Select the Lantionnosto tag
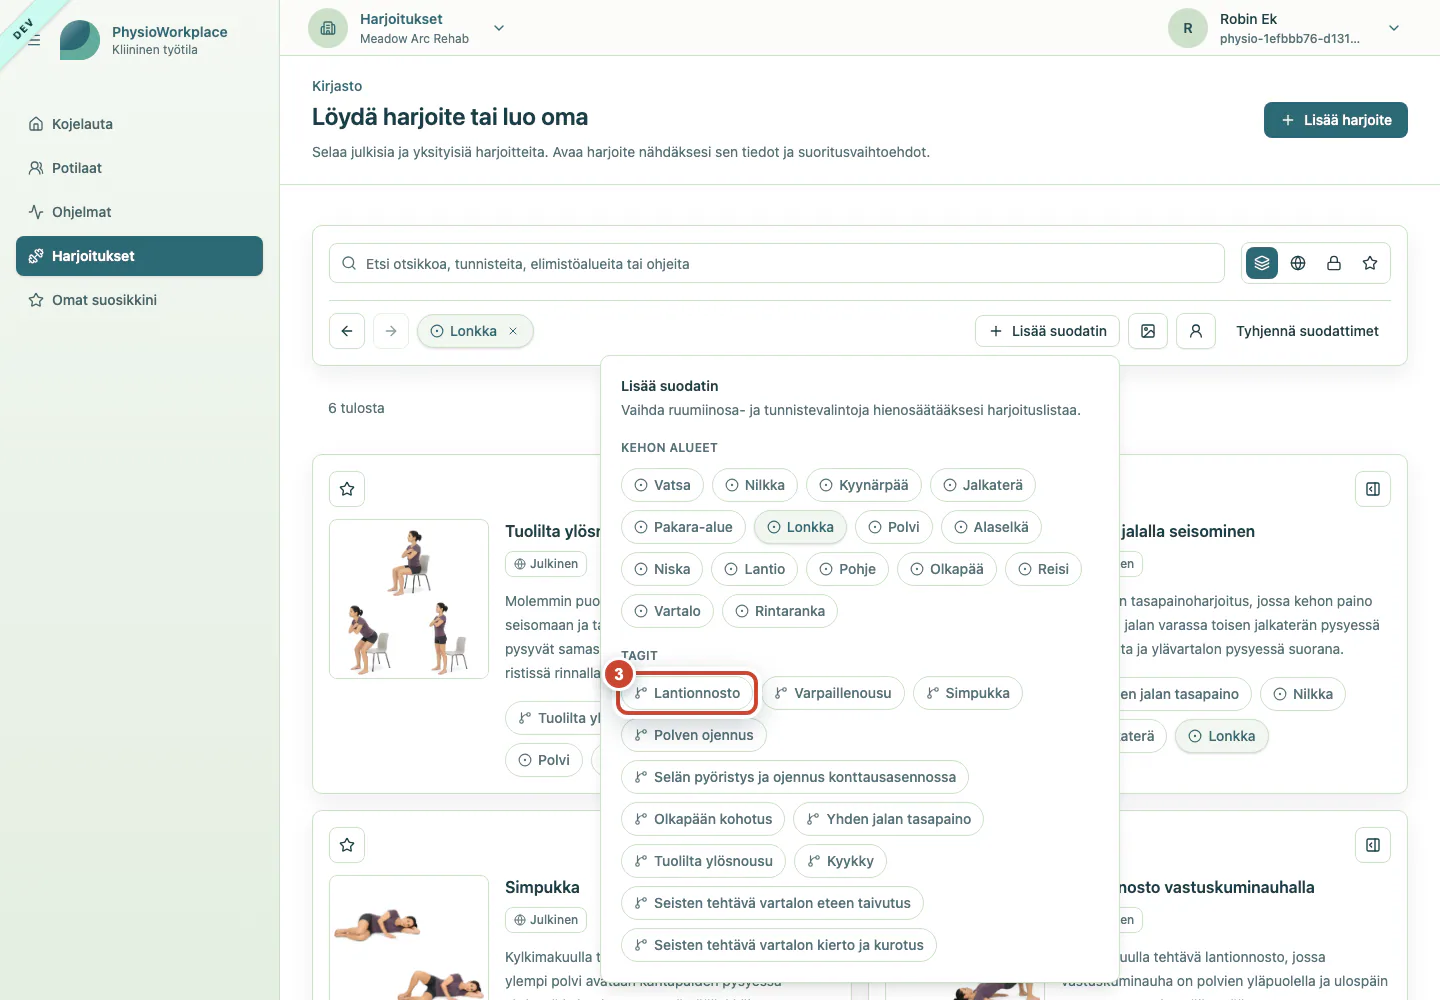The width and height of the screenshot is (1440, 1000). point(687,693)
